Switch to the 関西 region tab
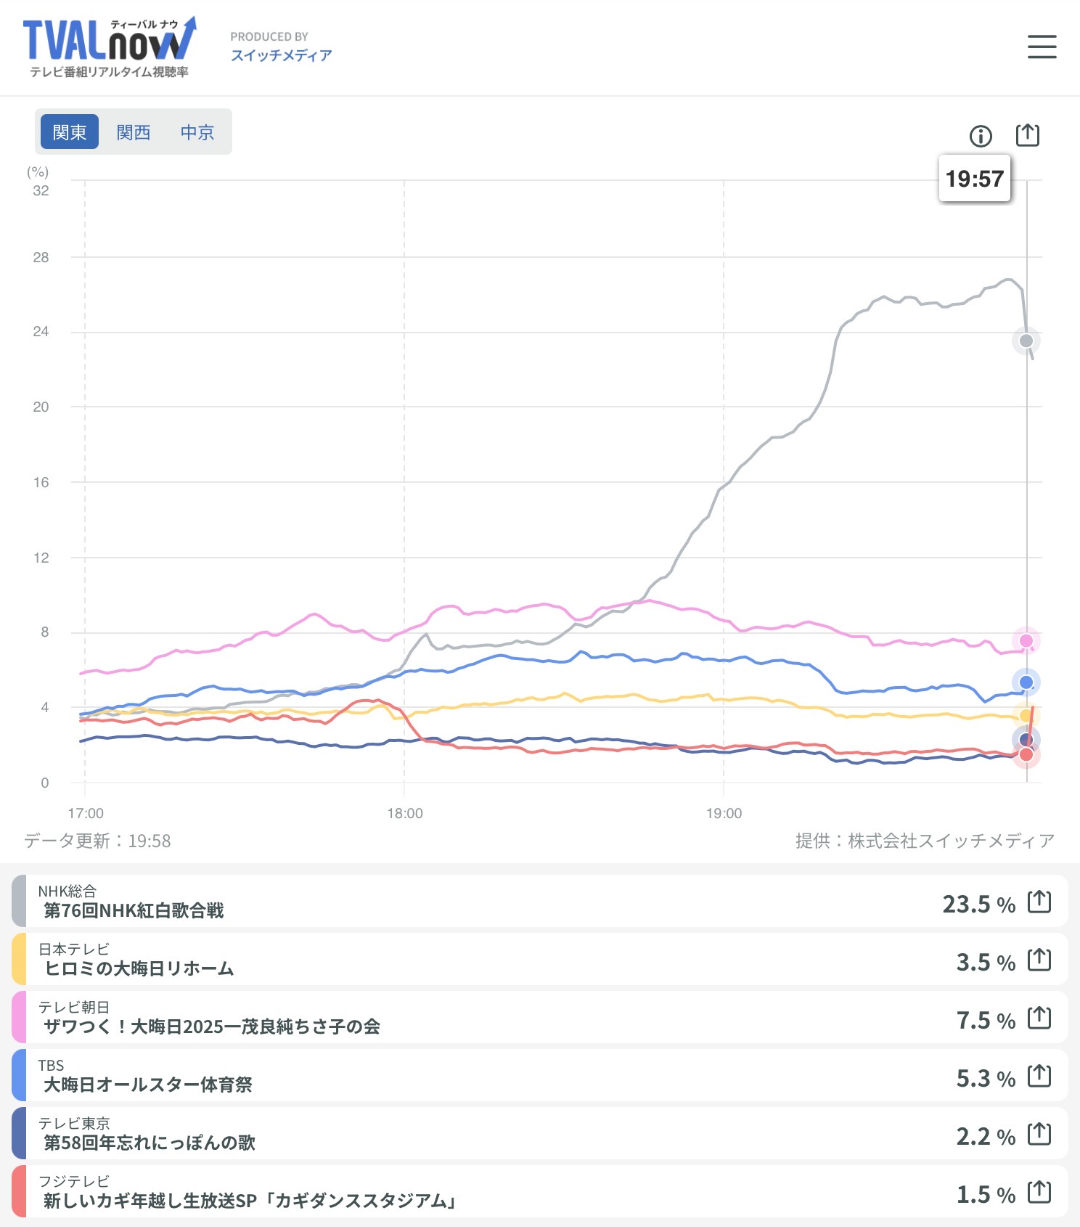Viewport: 1080px width, 1227px height. coord(133,132)
